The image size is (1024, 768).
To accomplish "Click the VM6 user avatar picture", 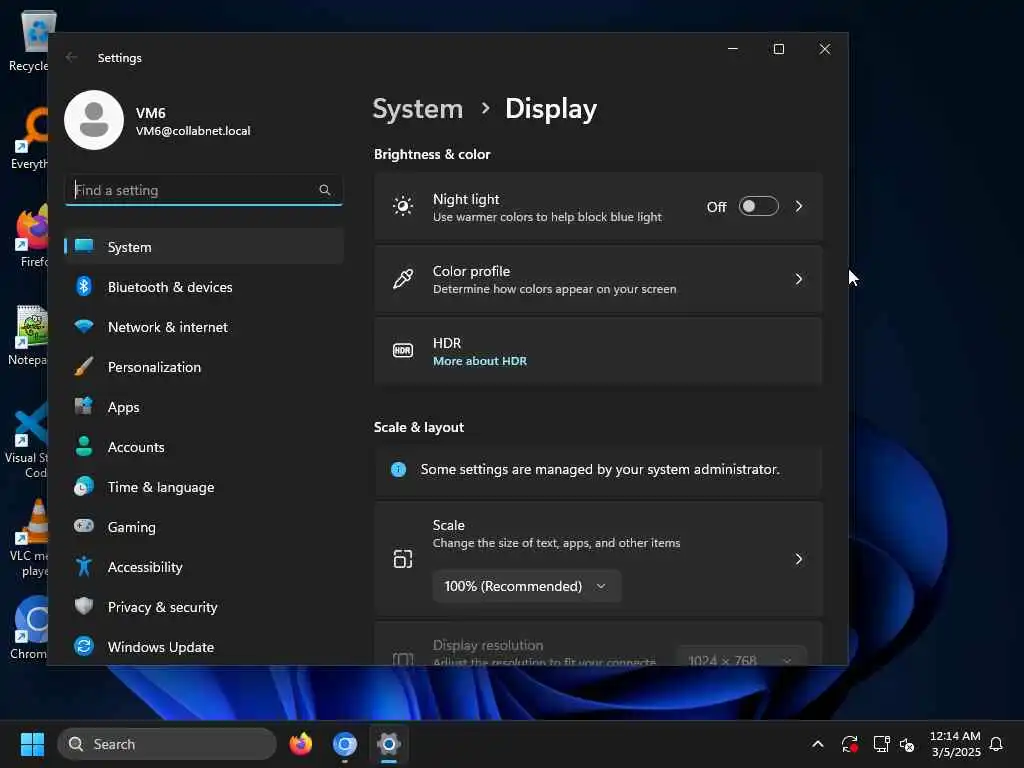I will pyautogui.click(x=94, y=120).
